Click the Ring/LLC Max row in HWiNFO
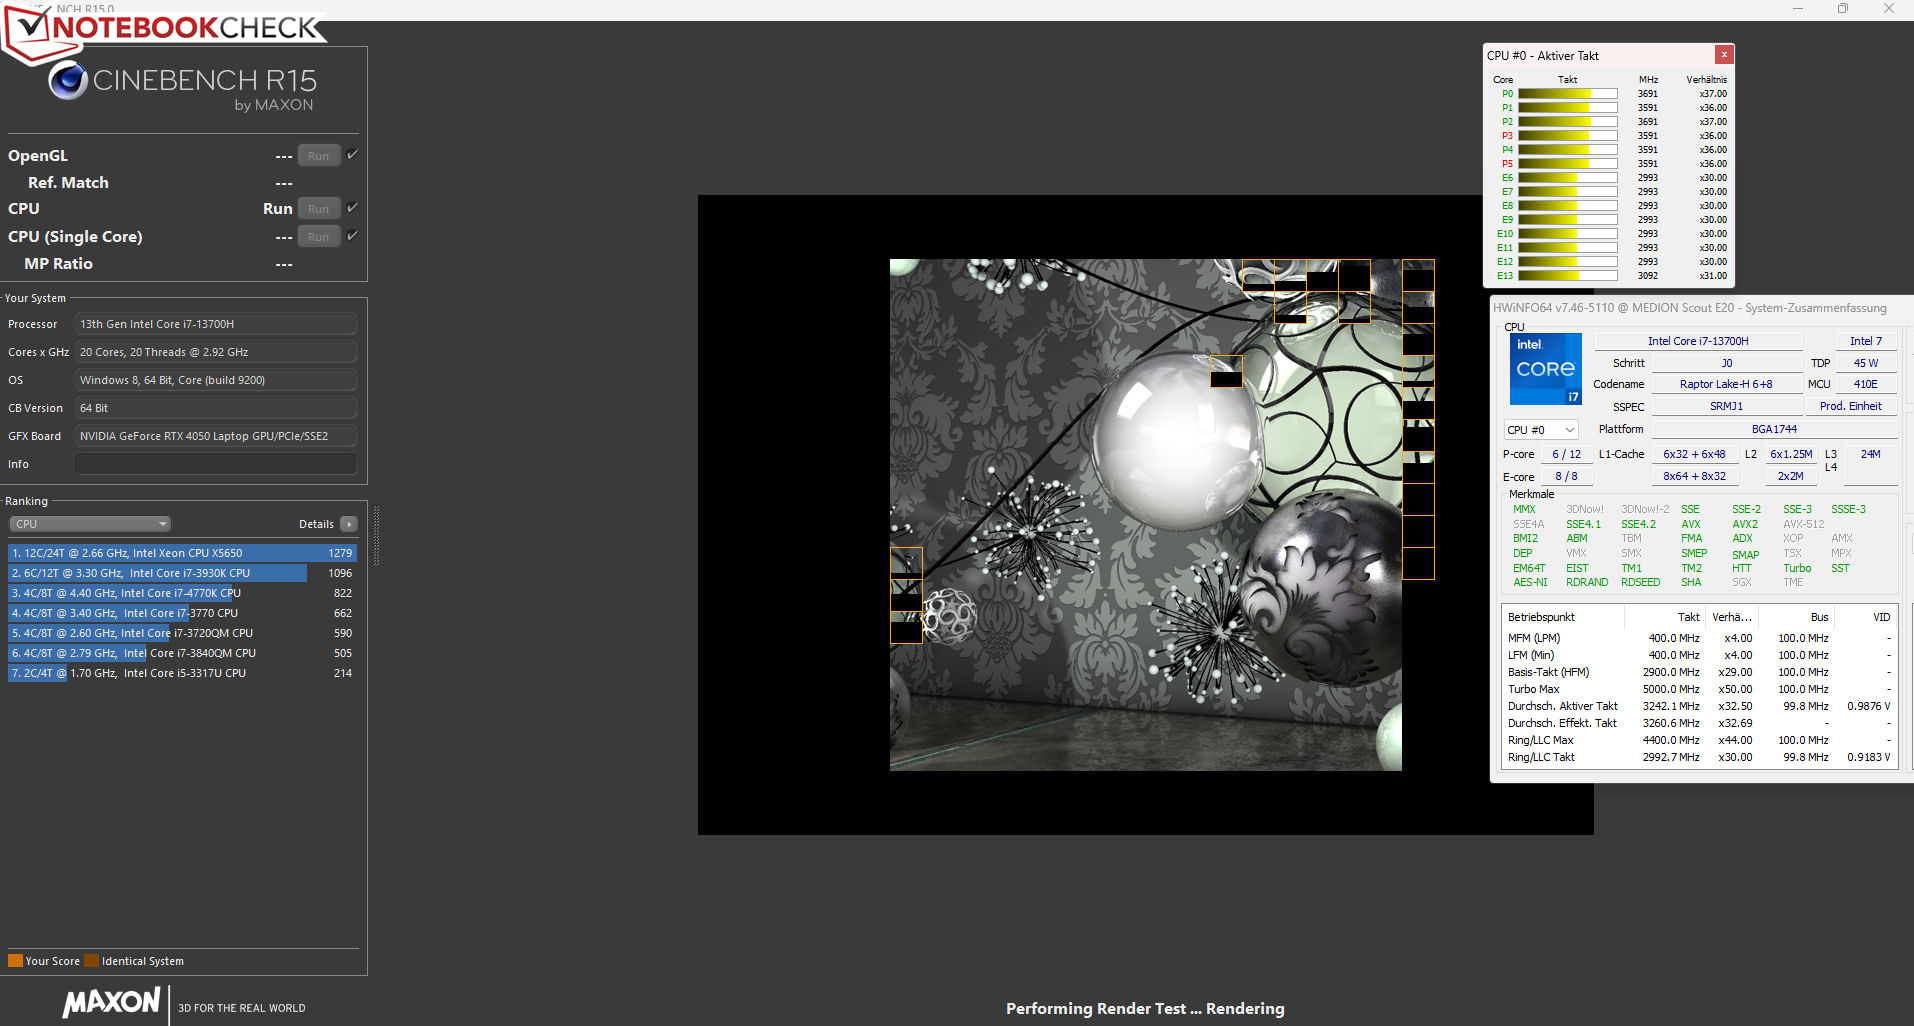This screenshot has height=1026, width=1914. point(1699,740)
